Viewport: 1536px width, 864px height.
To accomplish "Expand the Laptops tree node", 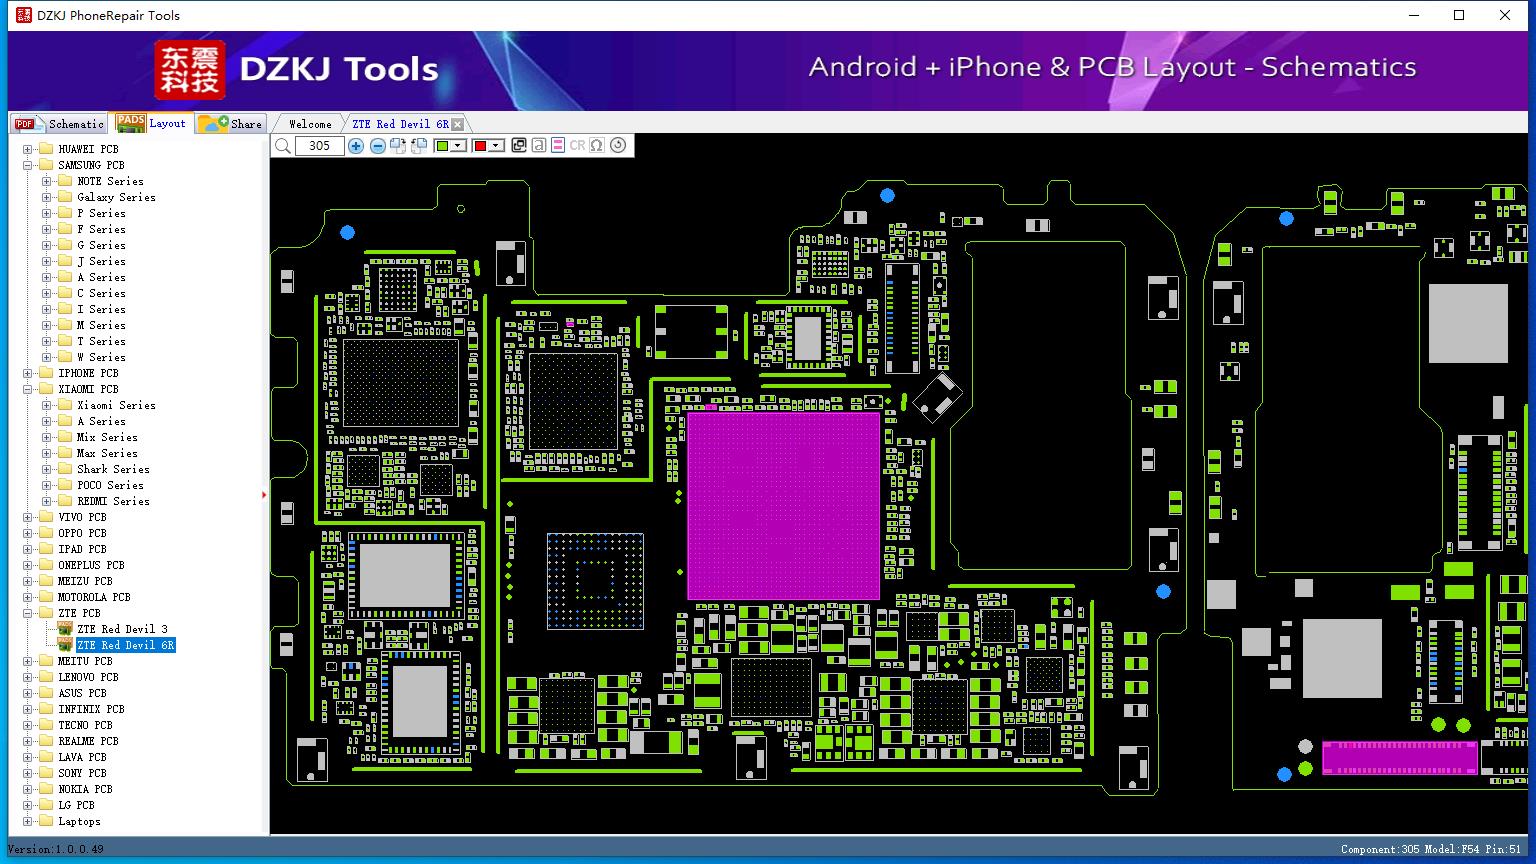I will (27, 821).
